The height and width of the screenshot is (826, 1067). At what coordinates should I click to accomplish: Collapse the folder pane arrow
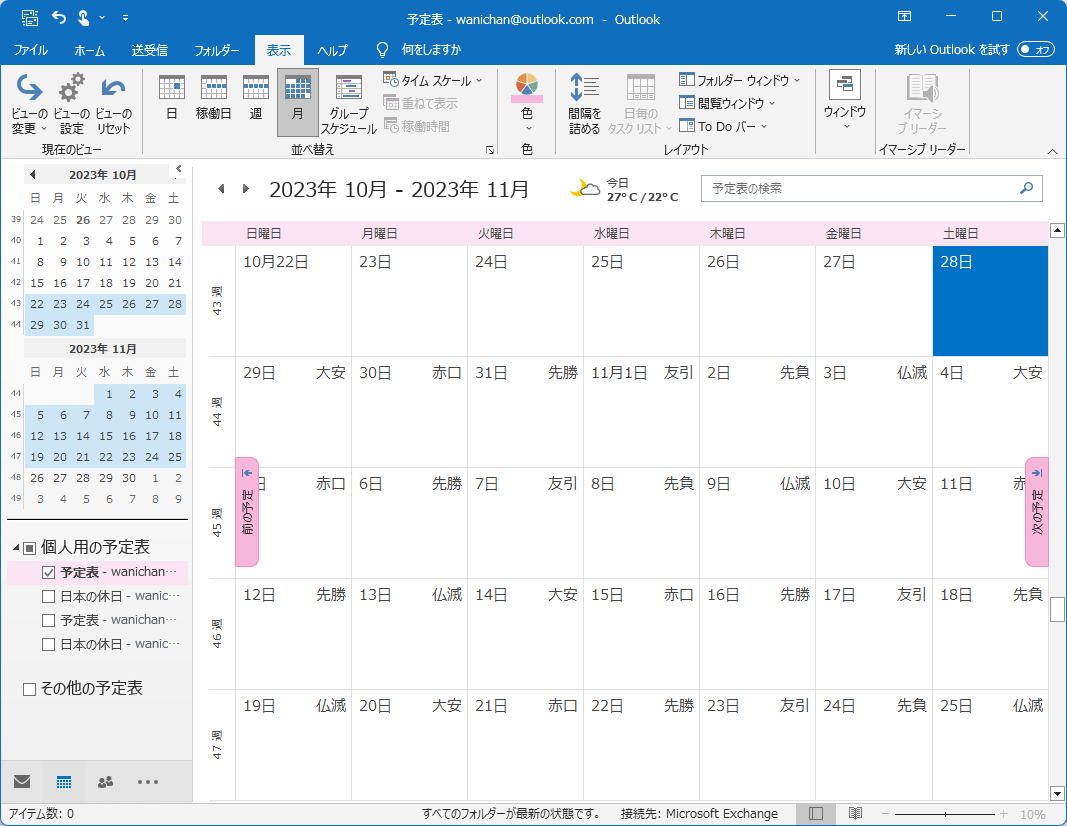pyautogui.click(x=178, y=168)
